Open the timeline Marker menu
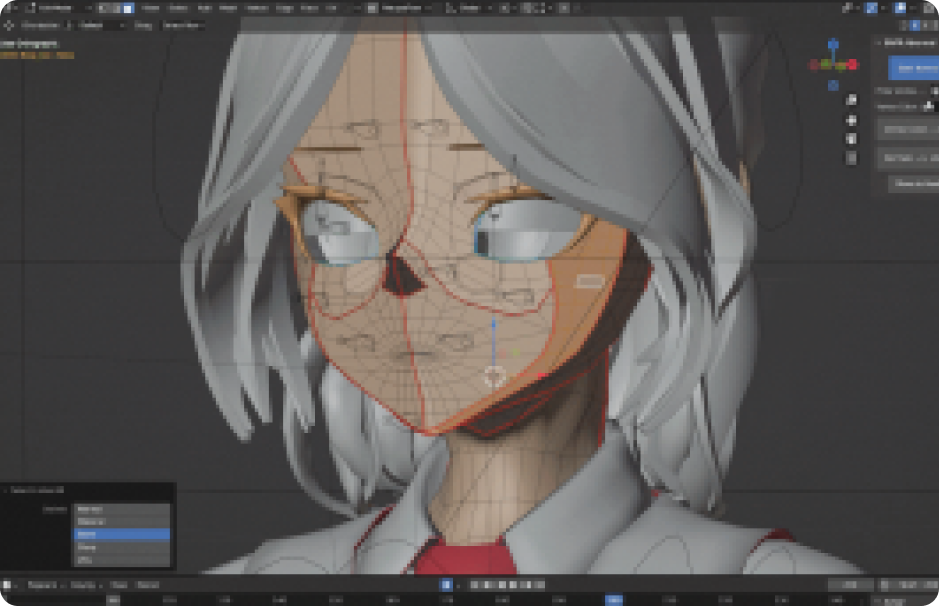Image resolution: width=939 pixels, height=606 pixels. pyautogui.click(x=147, y=585)
